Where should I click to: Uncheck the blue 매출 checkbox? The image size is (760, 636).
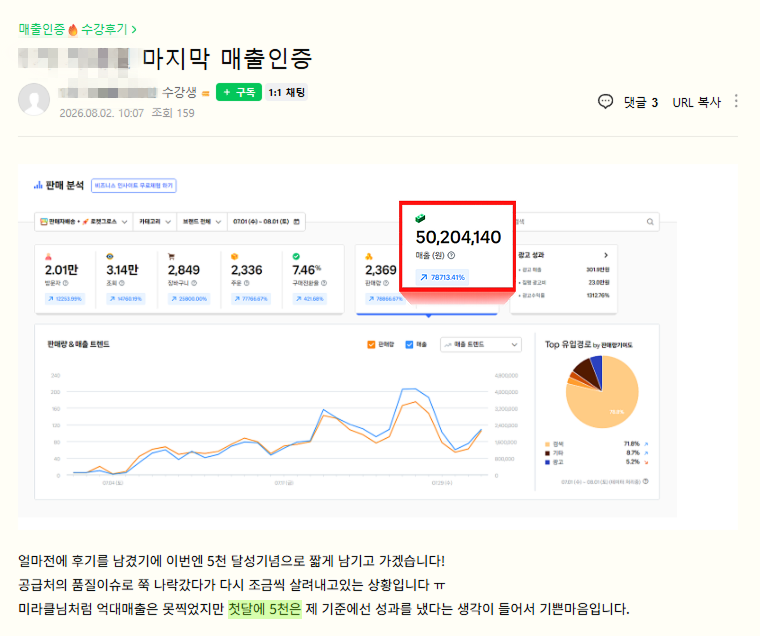point(409,344)
